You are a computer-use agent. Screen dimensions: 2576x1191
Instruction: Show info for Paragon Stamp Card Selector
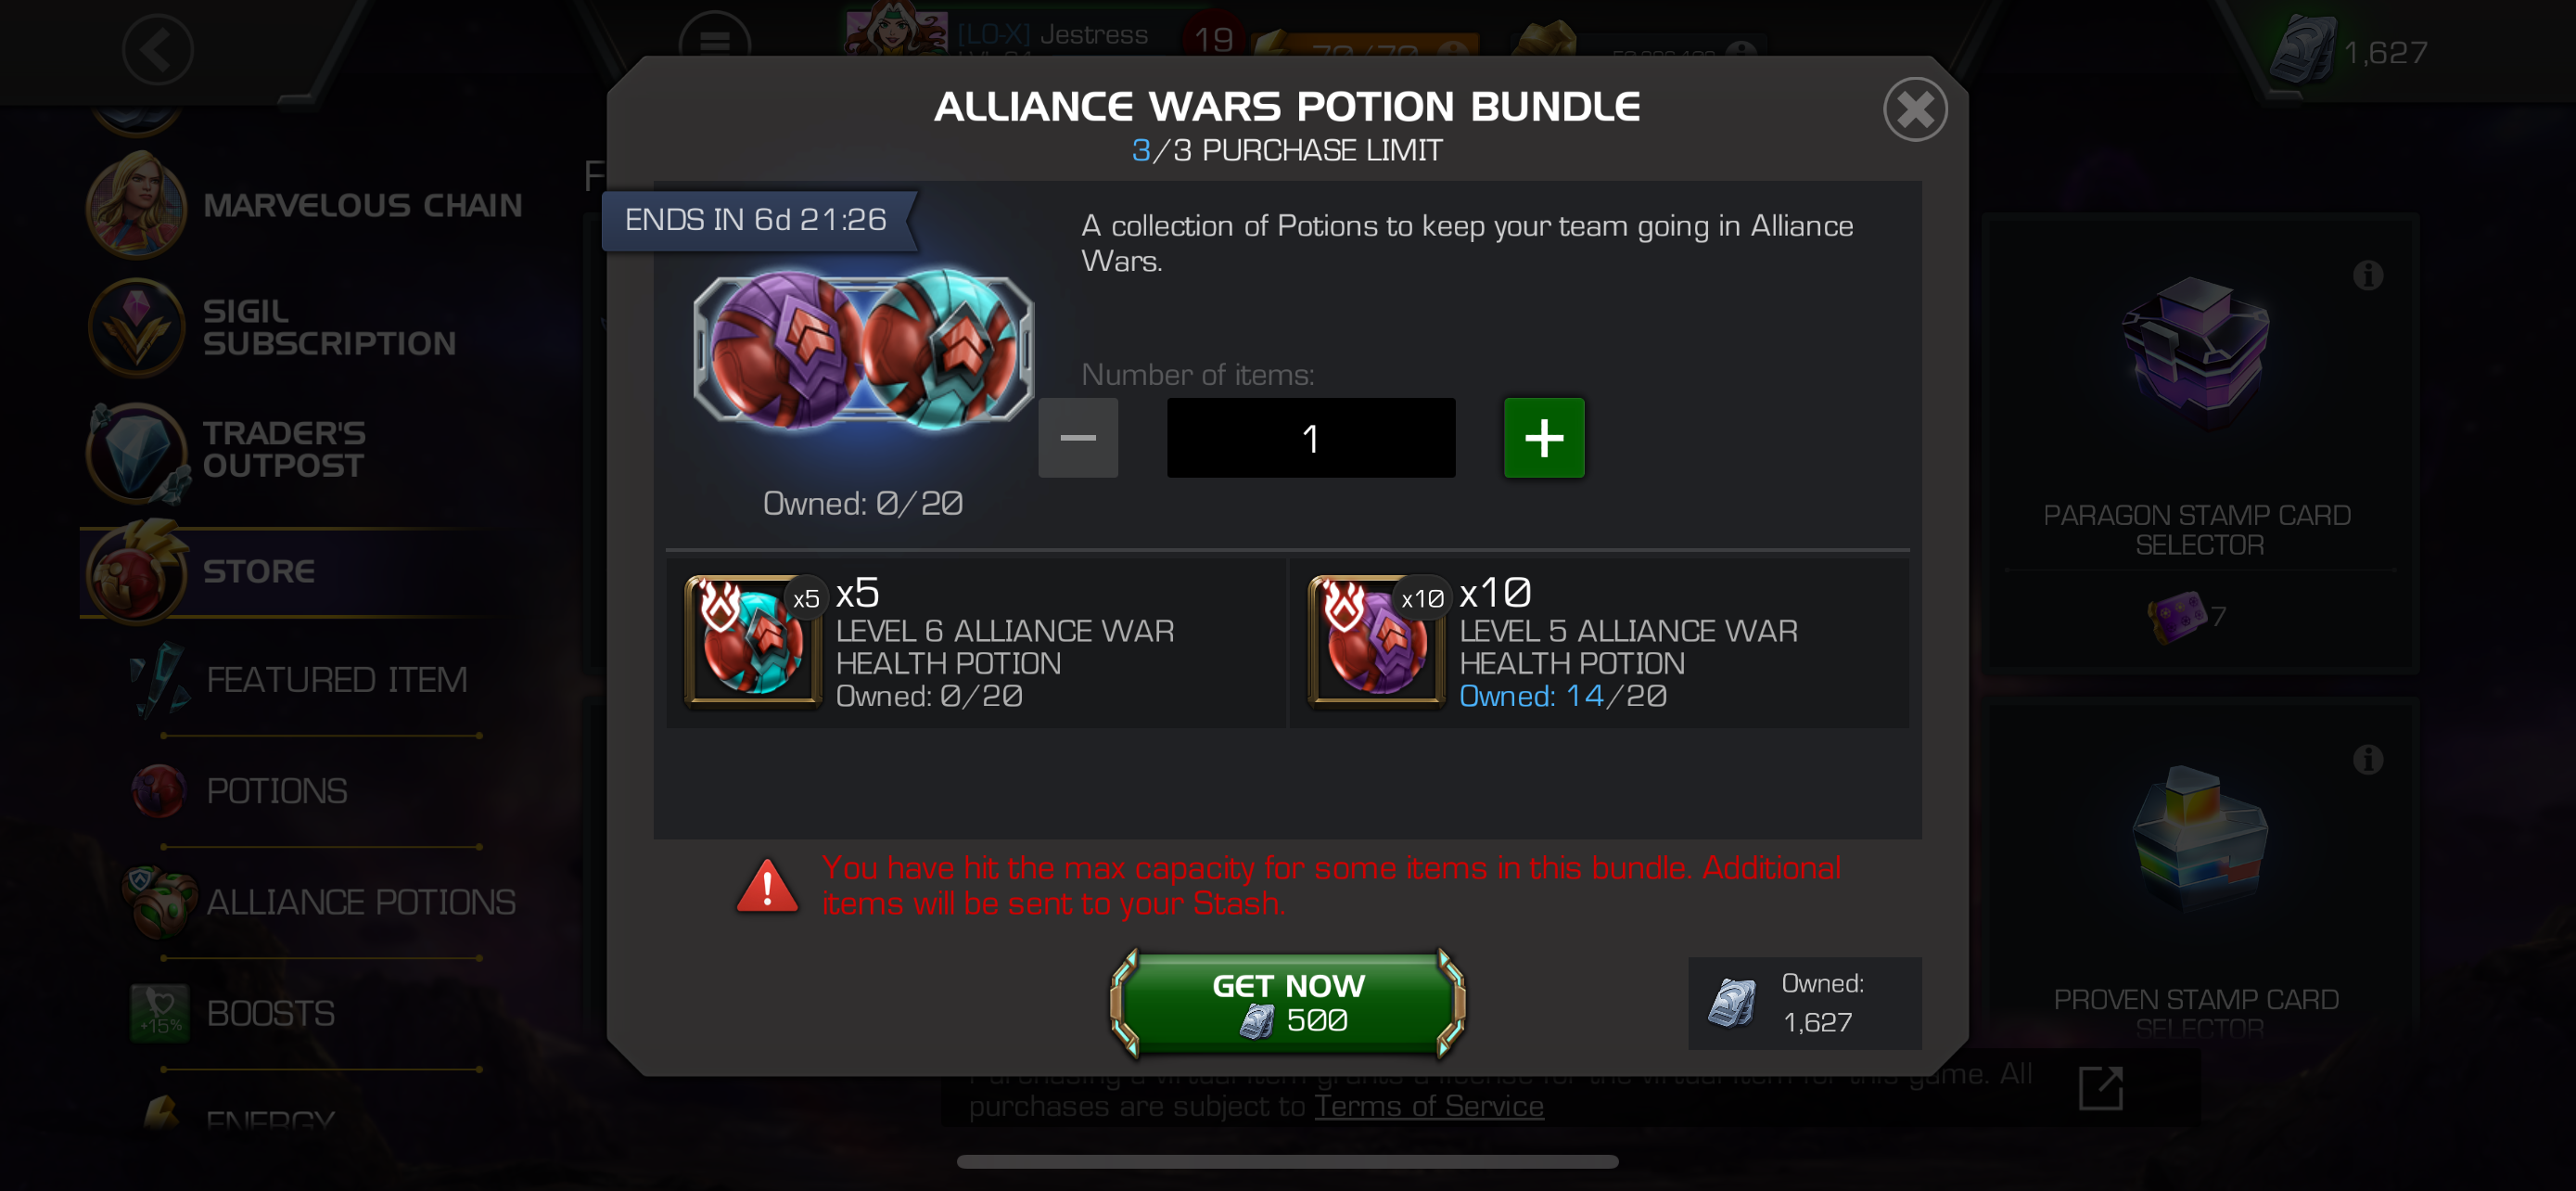tap(2367, 275)
